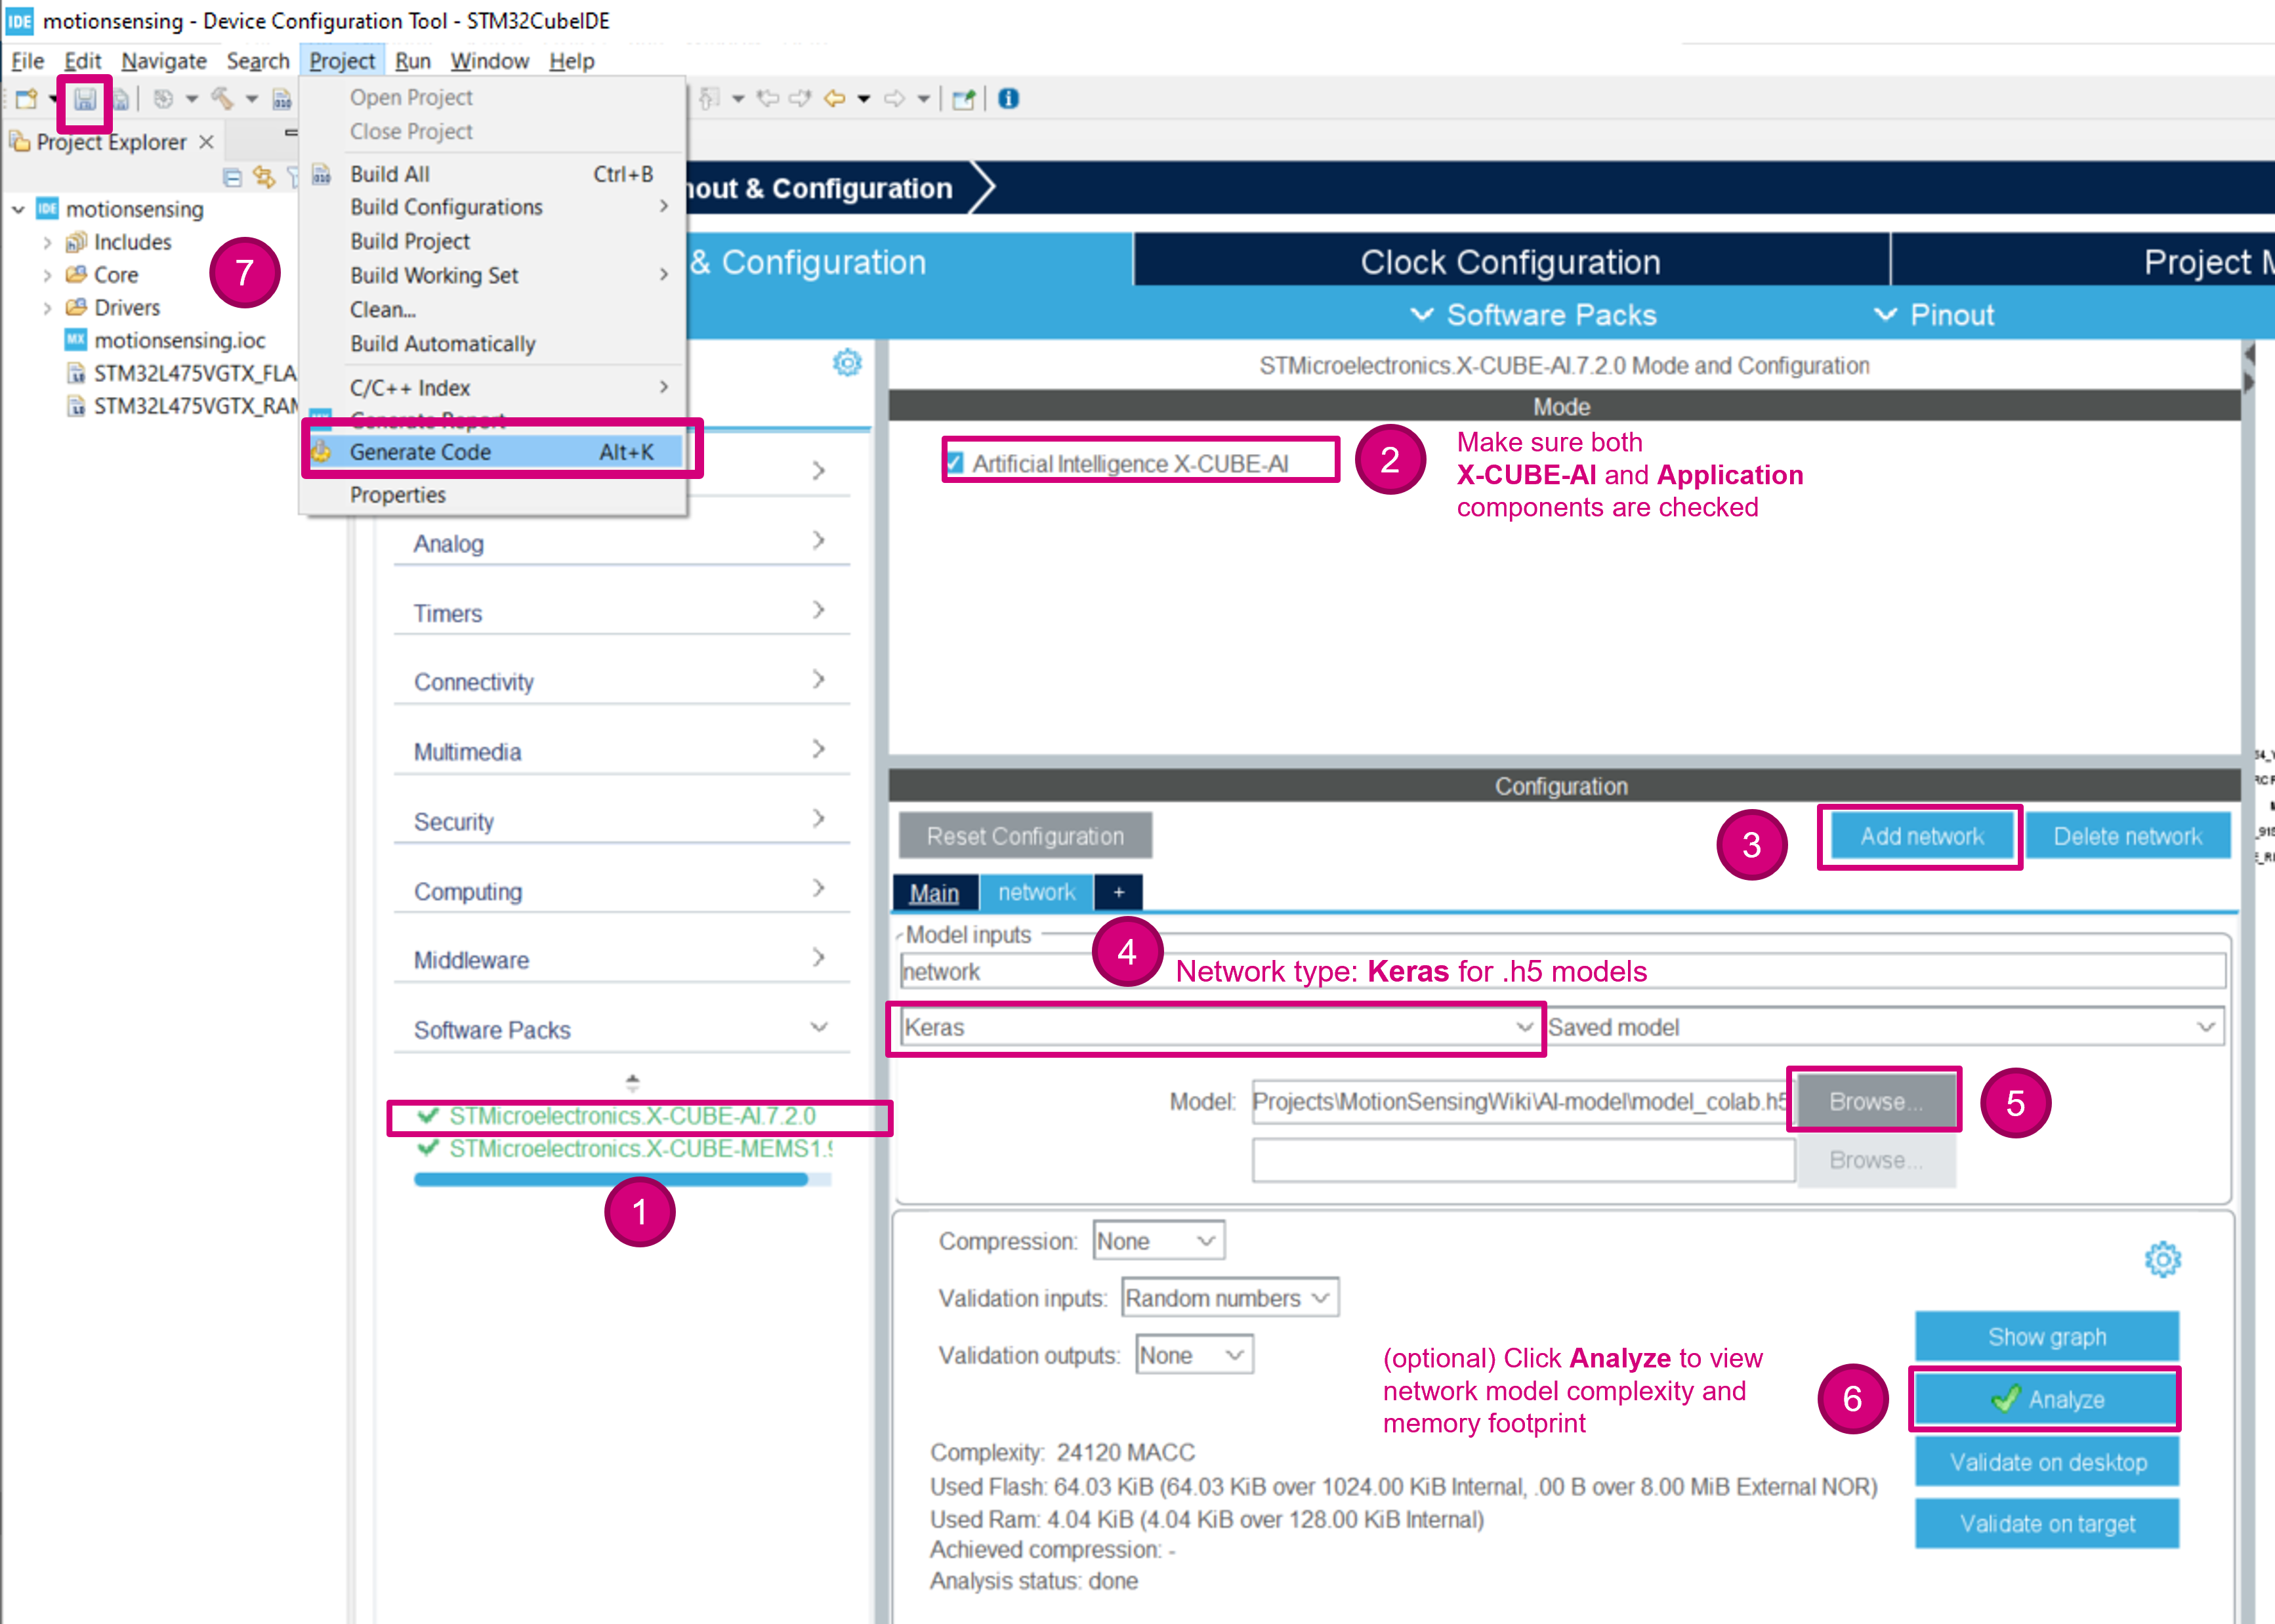This screenshot has width=2275, height=1624.
Task: Click the Add network button
Action: point(1921,836)
